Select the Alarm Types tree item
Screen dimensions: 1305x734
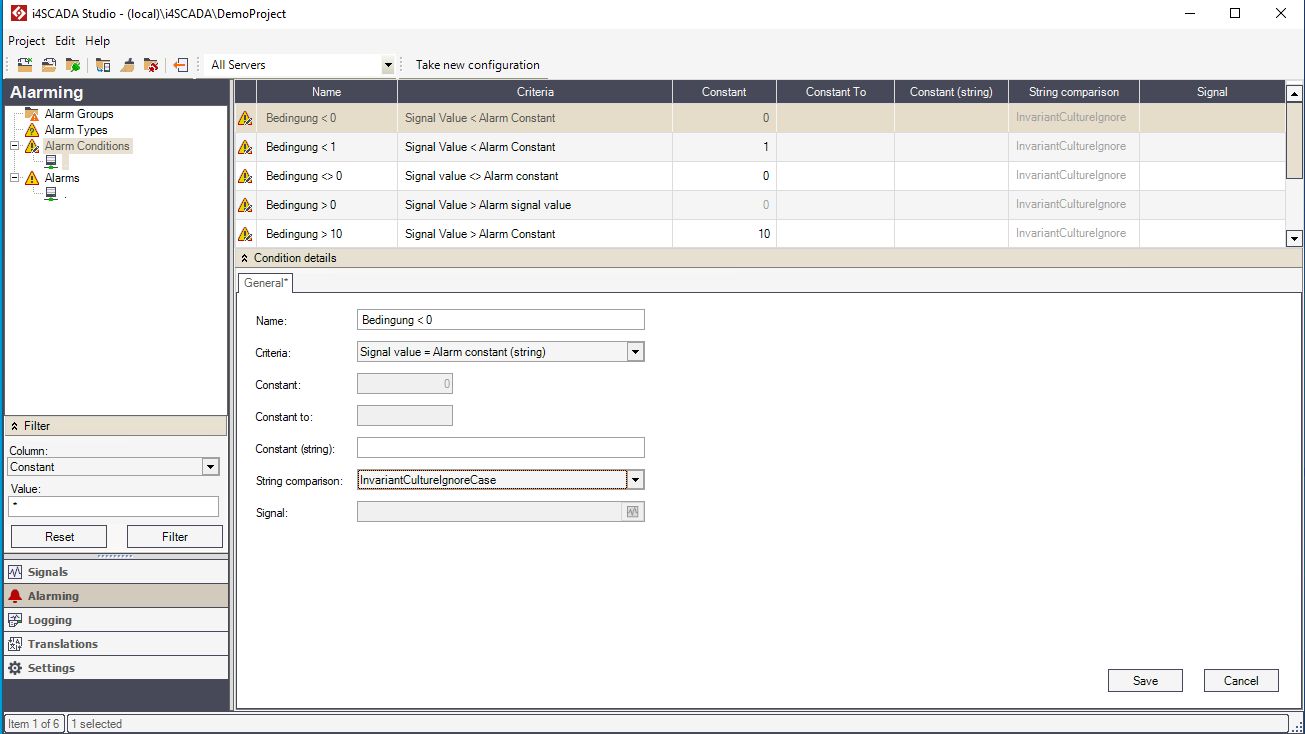click(77, 129)
